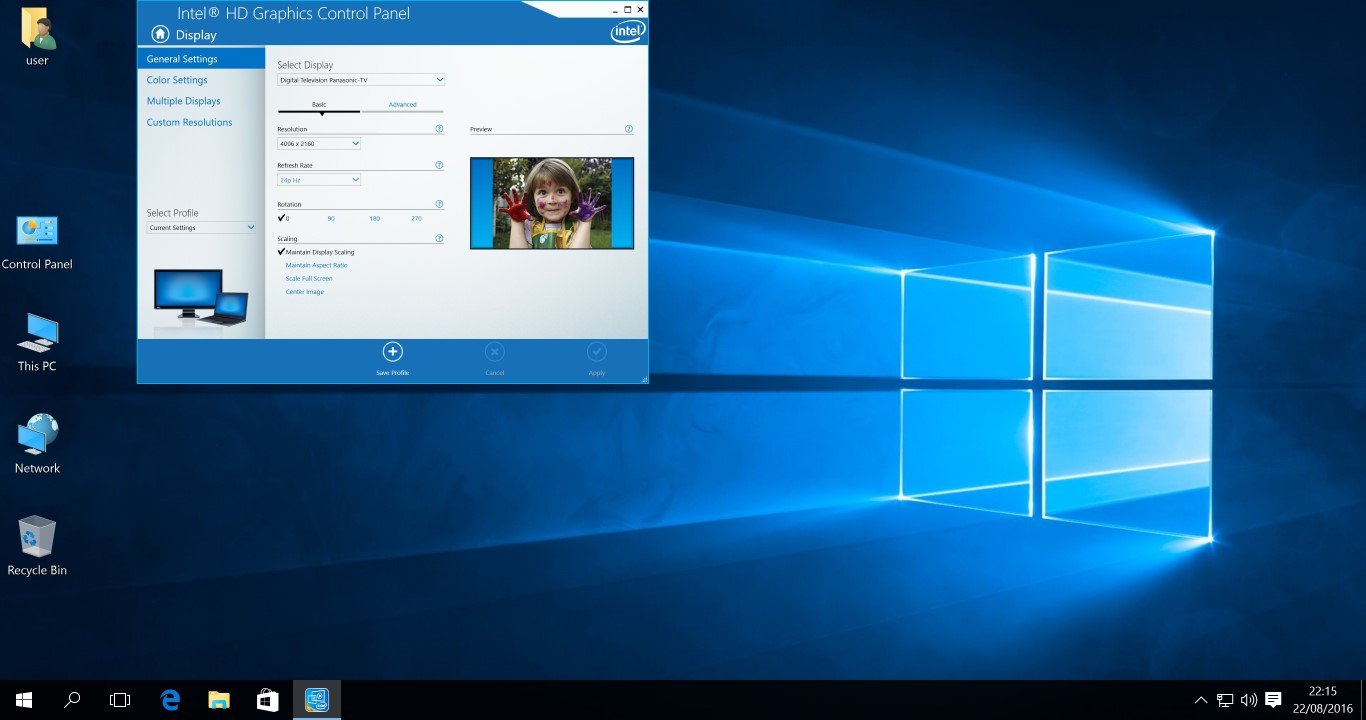Screen dimensions: 1366x720
Task: Select Maintain Display Scaling option
Action: click(x=316, y=252)
